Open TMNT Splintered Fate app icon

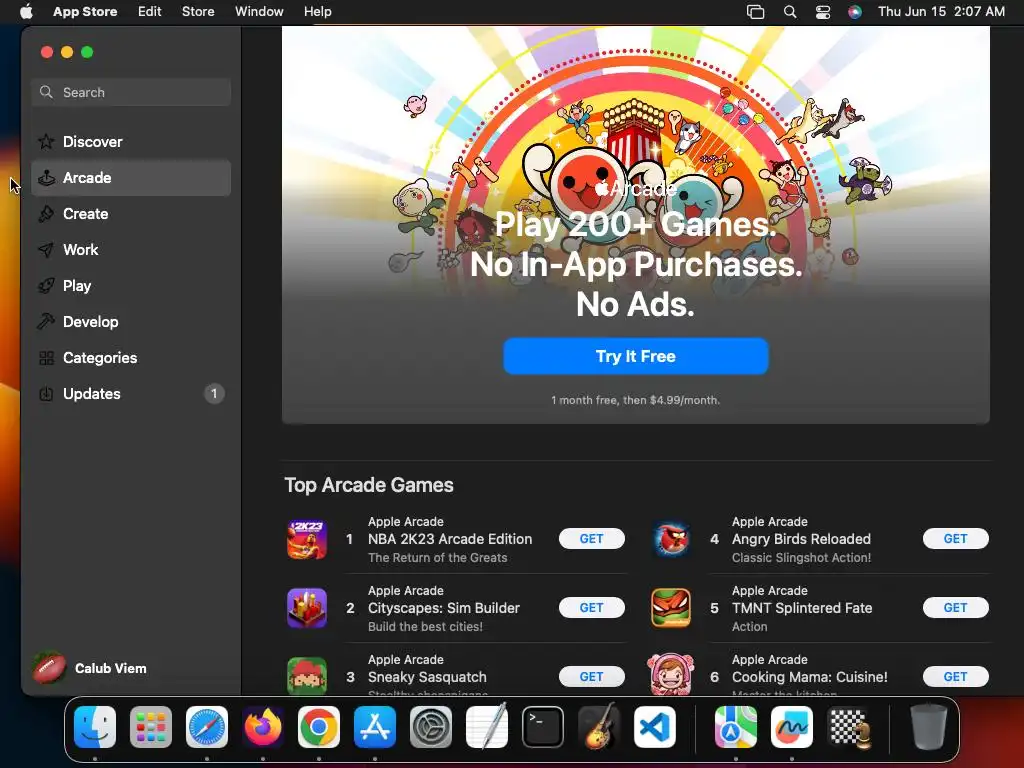[671, 608]
